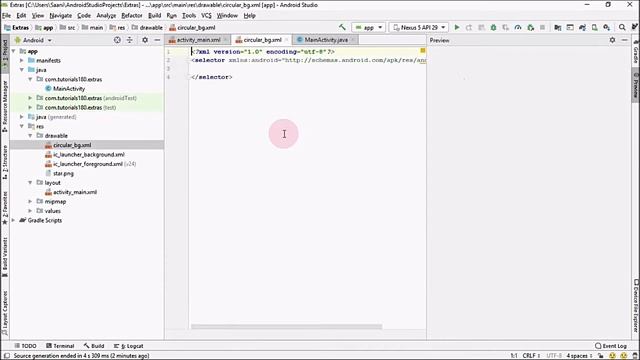Toggle the Layout Captures side tab
The width and height of the screenshot is (640, 360).
(5, 312)
